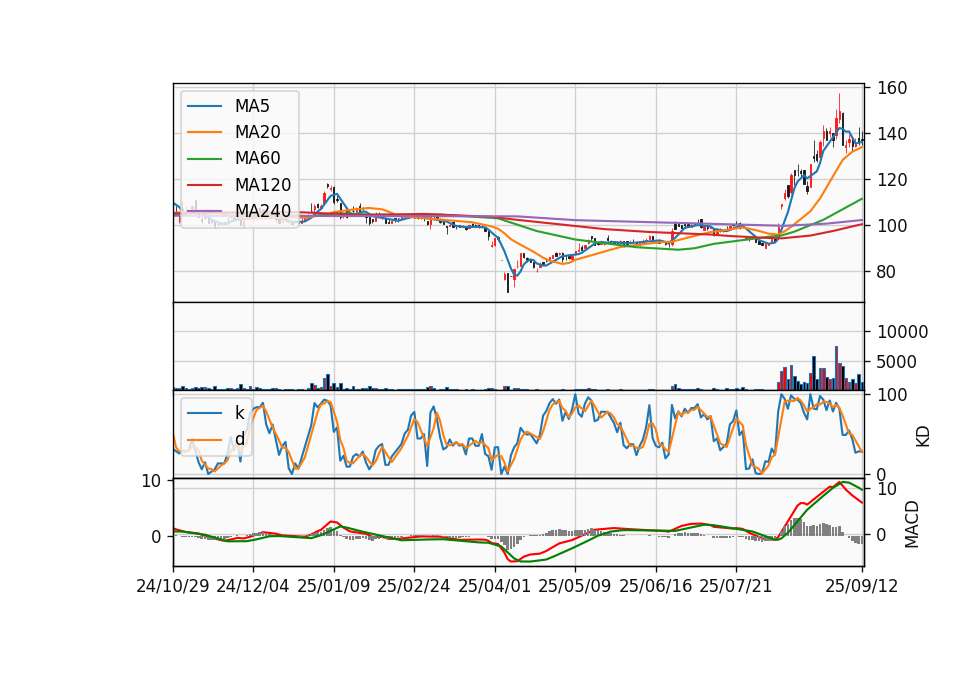Click the red MA120 legend line sample
Screen dimensions: 960x690
(204, 185)
